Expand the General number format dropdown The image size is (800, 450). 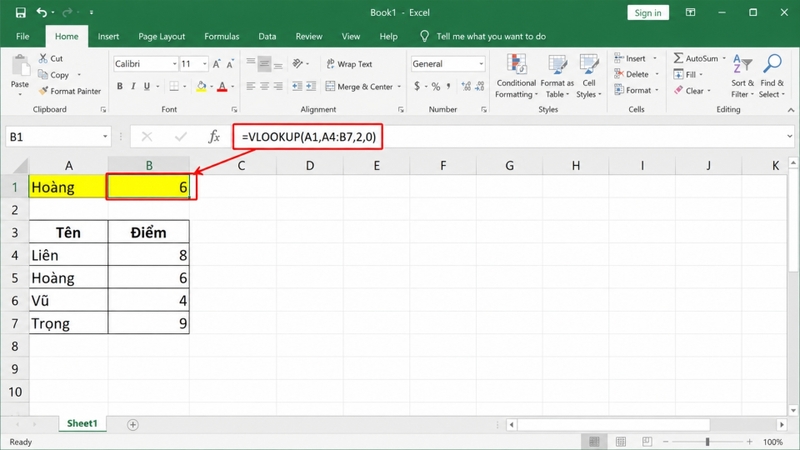[x=481, y=64]
